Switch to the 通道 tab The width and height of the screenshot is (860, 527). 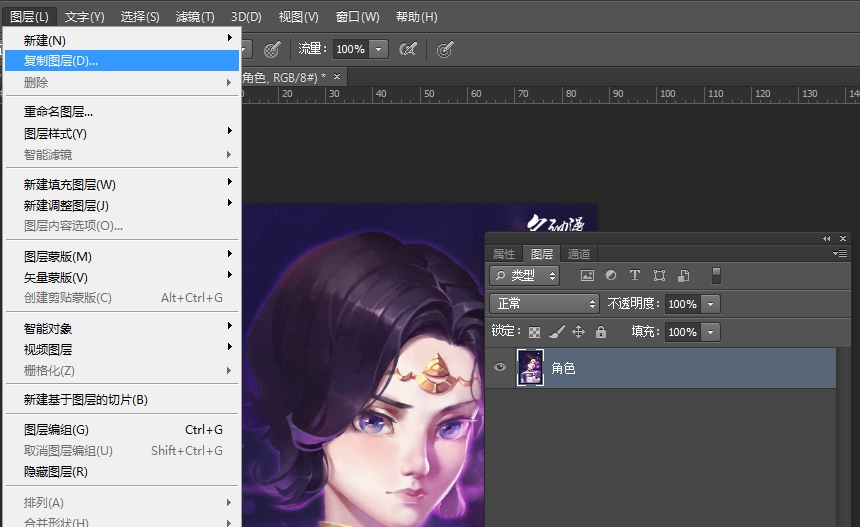pyautogui.click(x=579, y=254)
